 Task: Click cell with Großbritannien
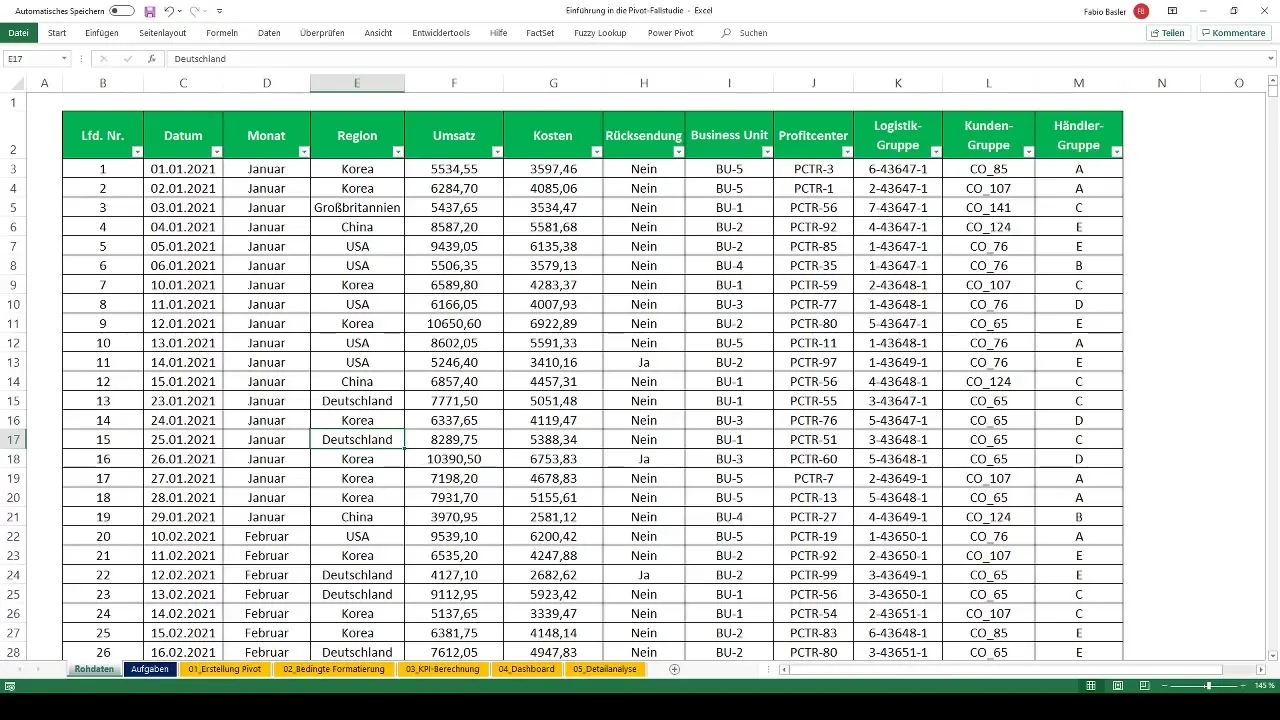tap(357, 207)
